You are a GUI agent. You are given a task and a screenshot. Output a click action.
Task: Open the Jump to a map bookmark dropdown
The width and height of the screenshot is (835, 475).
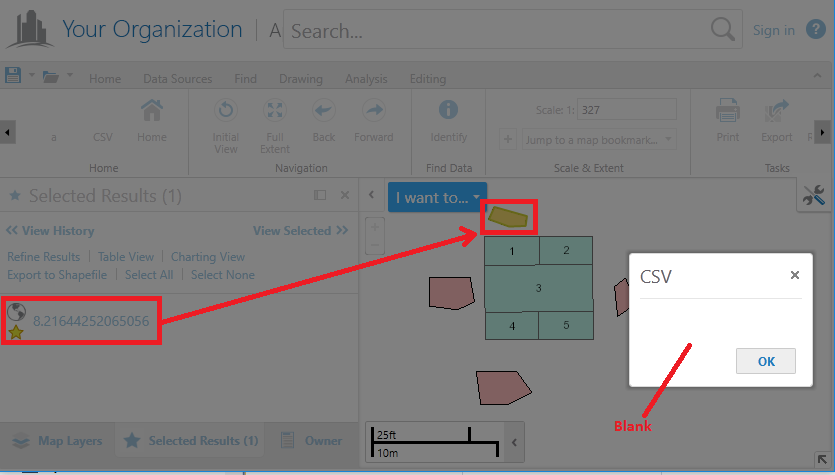tap(599, 140)
